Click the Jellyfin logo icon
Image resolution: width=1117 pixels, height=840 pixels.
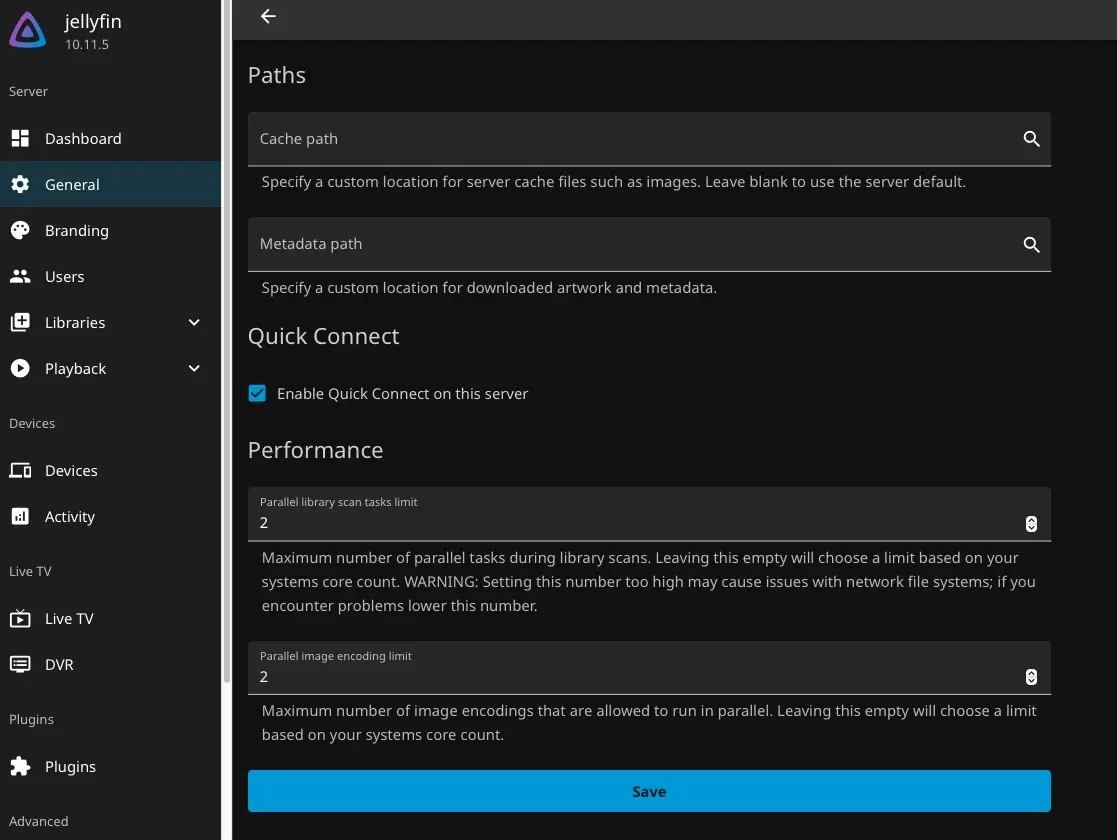coord(28,32)
